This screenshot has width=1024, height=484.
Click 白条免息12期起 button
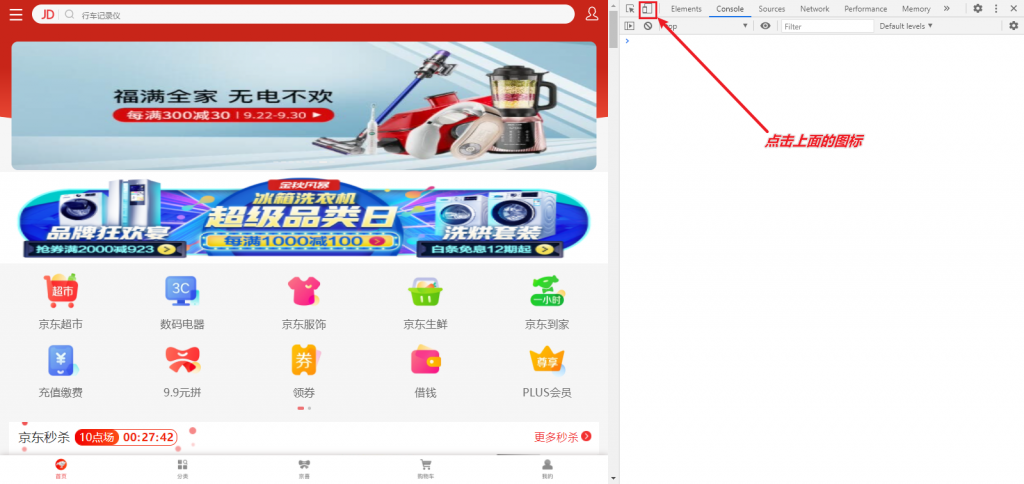(488, 250)
